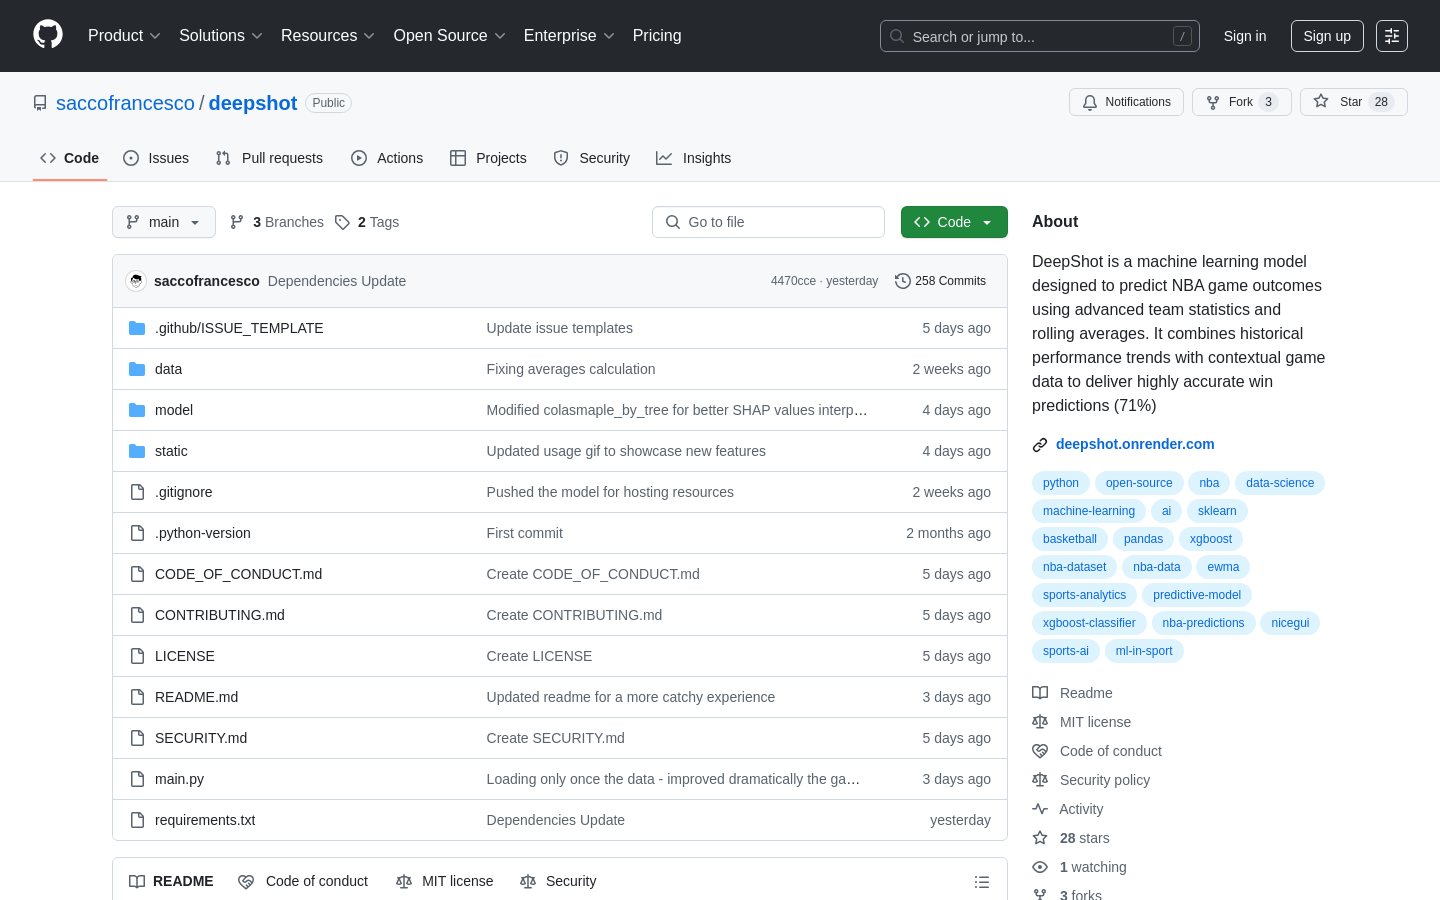Open README outline list icon
This screenshot has height=900, width=1440.
click(x=982, y=882)
